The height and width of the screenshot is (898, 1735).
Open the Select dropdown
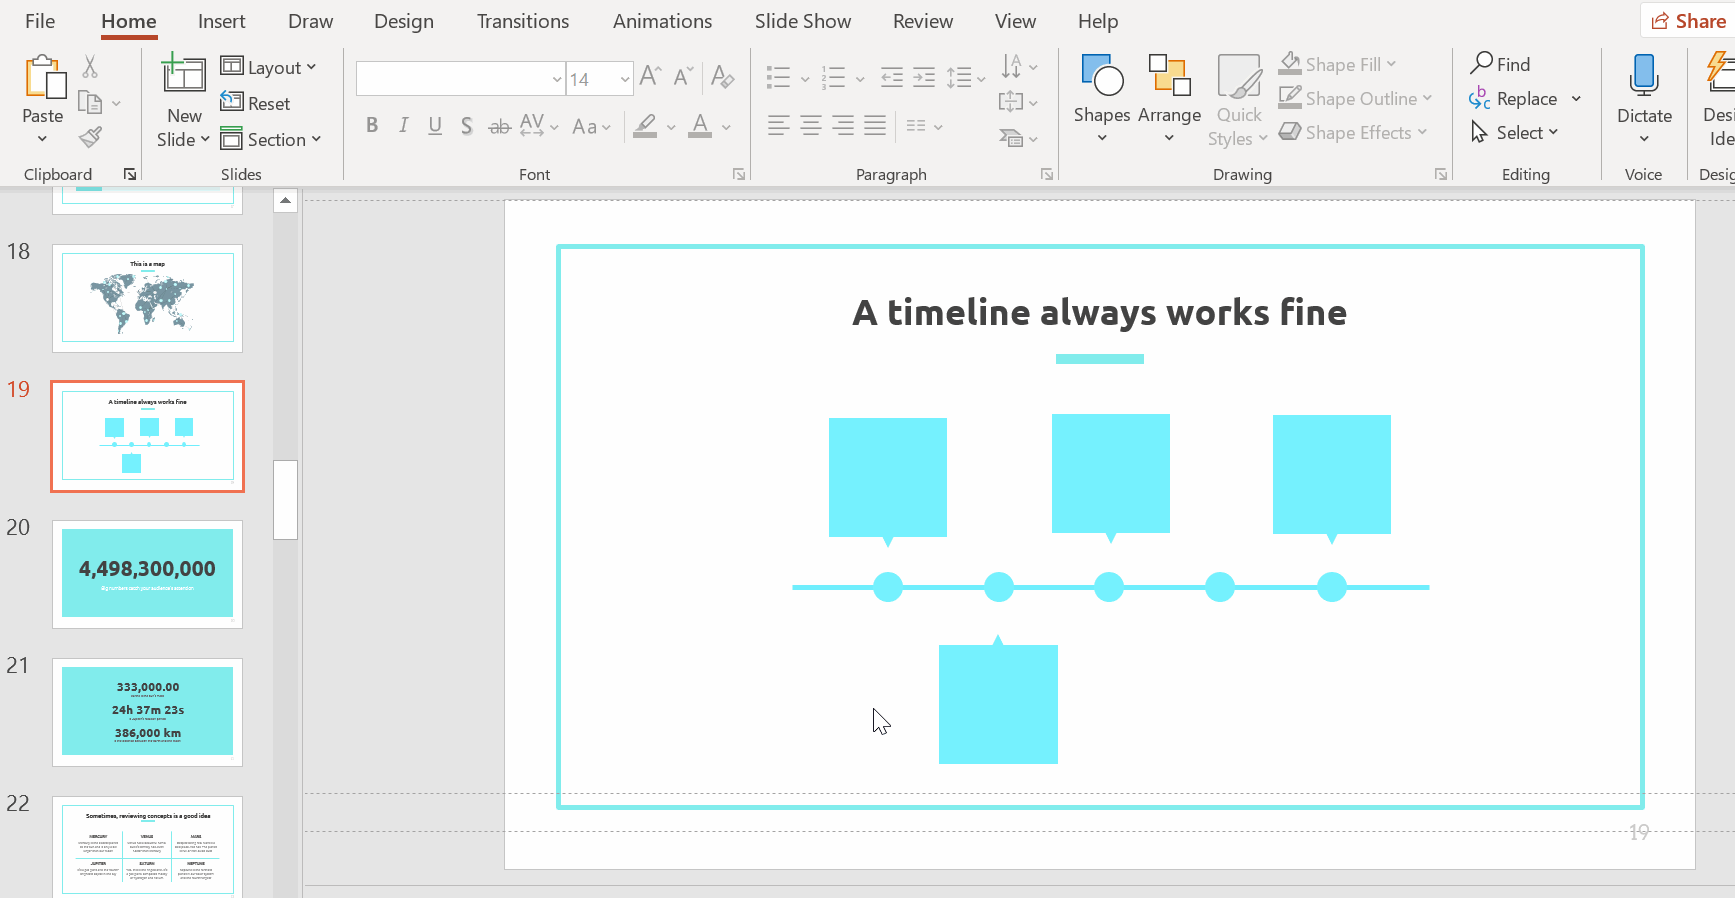(1515, 132)
